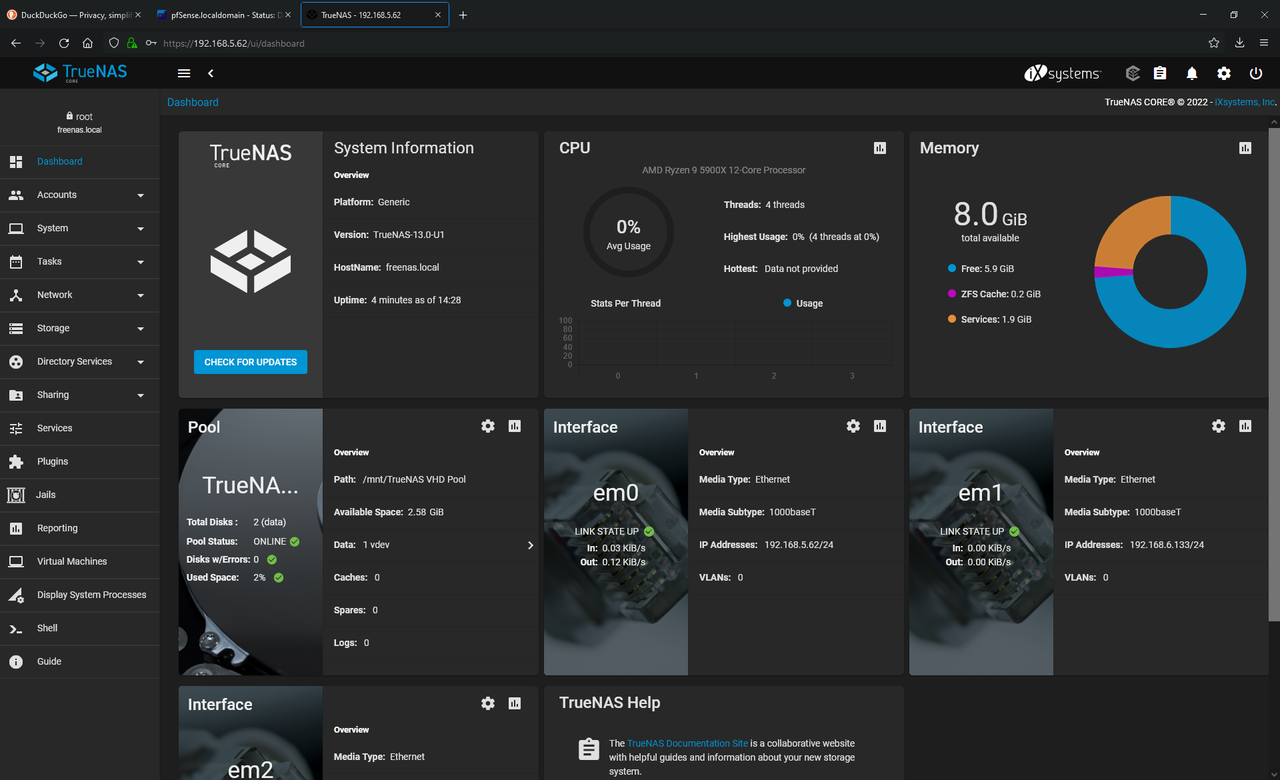The height and width of the screenshot is (780, 1280).
Task: Toggle the hamburger menu sidebar
Action: pos(183,73)
